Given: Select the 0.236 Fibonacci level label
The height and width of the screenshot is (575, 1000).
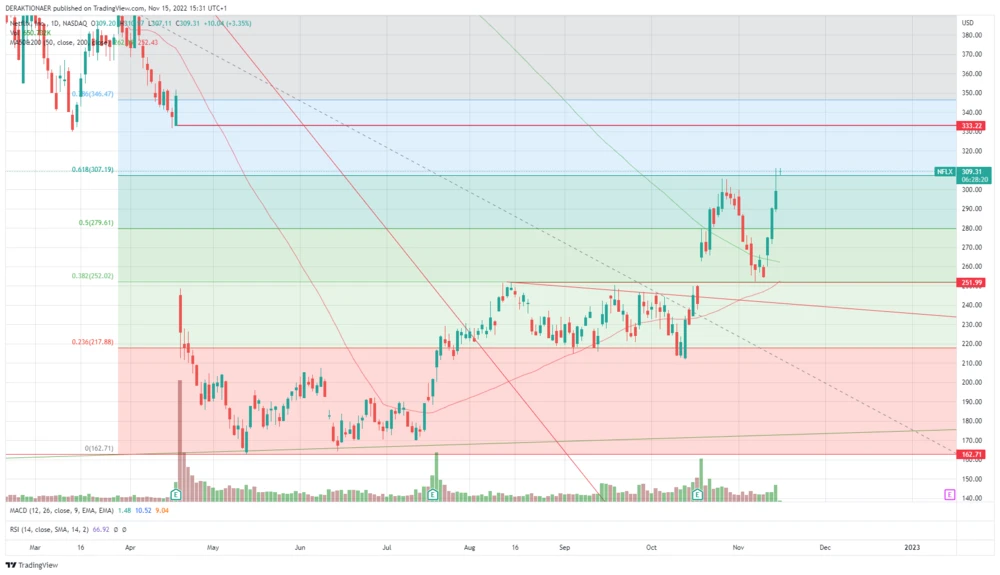Looking at the screenshot, I should click(93, 342).
